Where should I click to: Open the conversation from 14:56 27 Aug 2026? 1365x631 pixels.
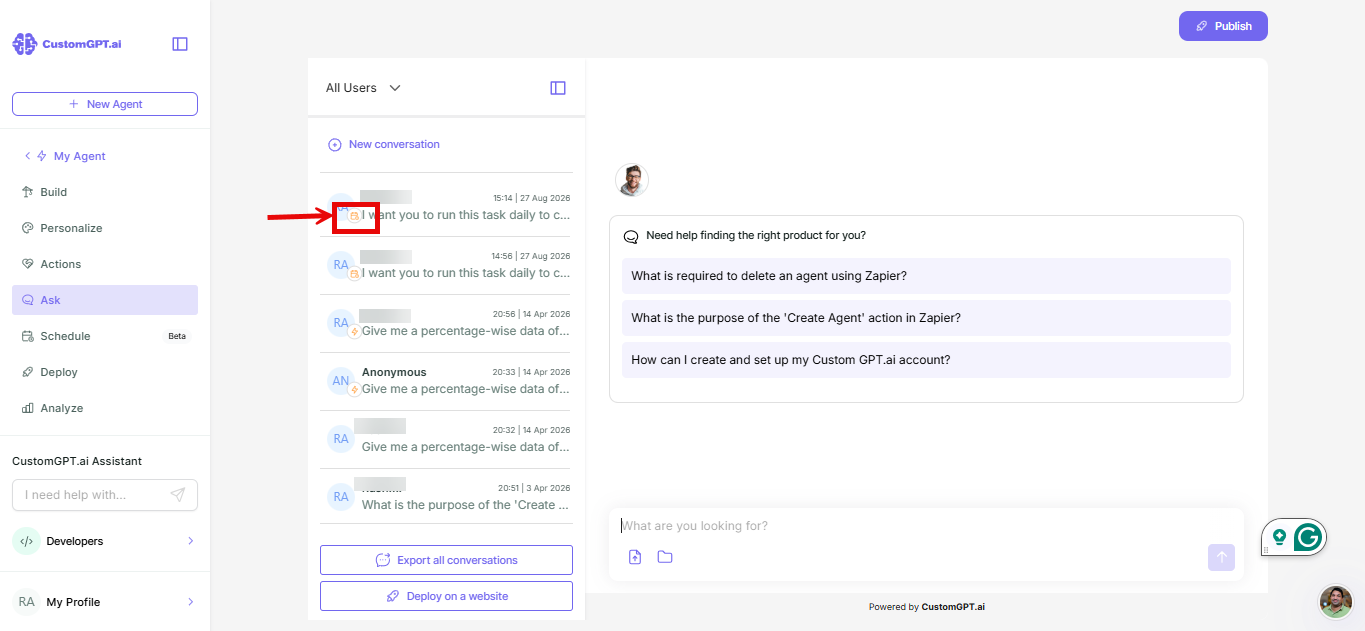coord(446,265)
